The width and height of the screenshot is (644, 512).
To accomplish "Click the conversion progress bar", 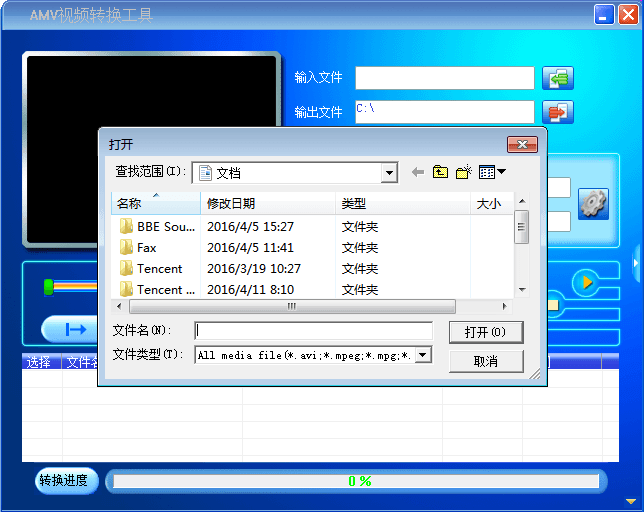I will [356, 481].
